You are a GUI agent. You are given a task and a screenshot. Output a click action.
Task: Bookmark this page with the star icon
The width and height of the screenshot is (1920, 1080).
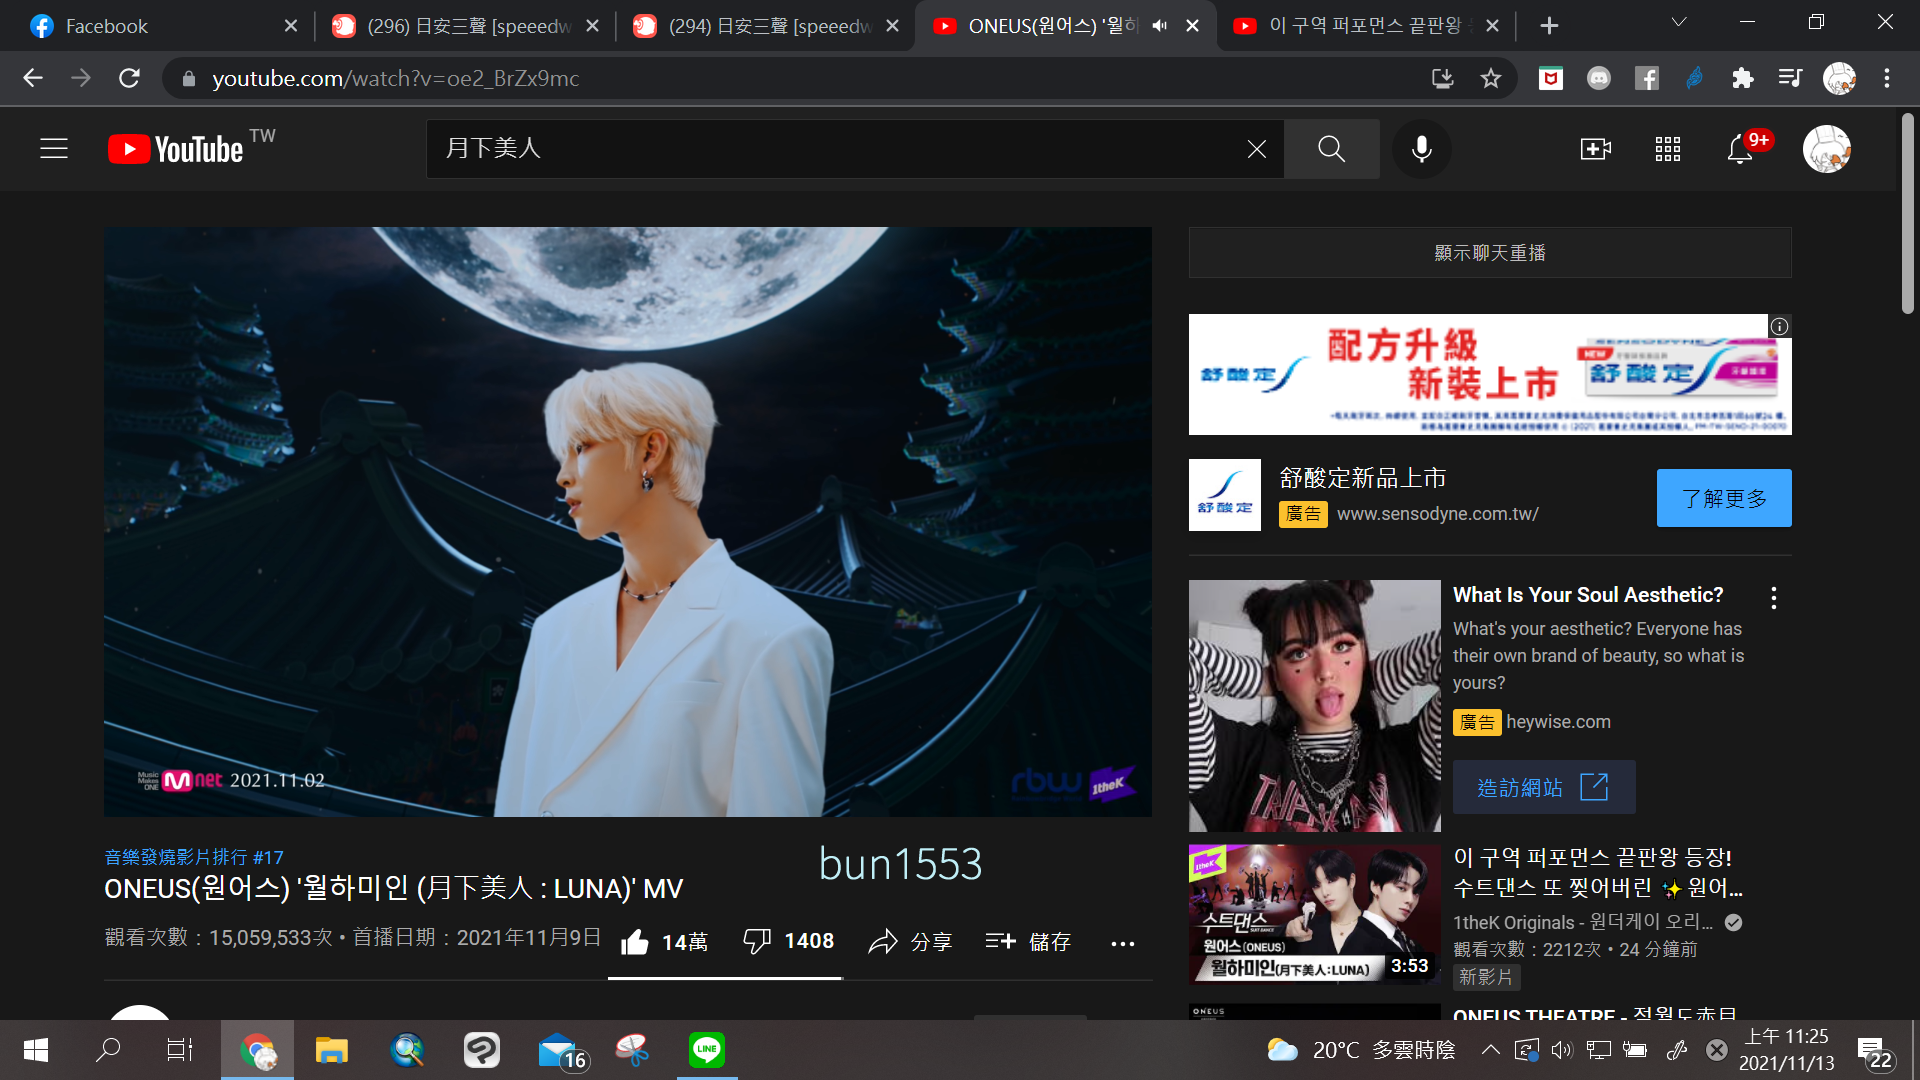1491,78
